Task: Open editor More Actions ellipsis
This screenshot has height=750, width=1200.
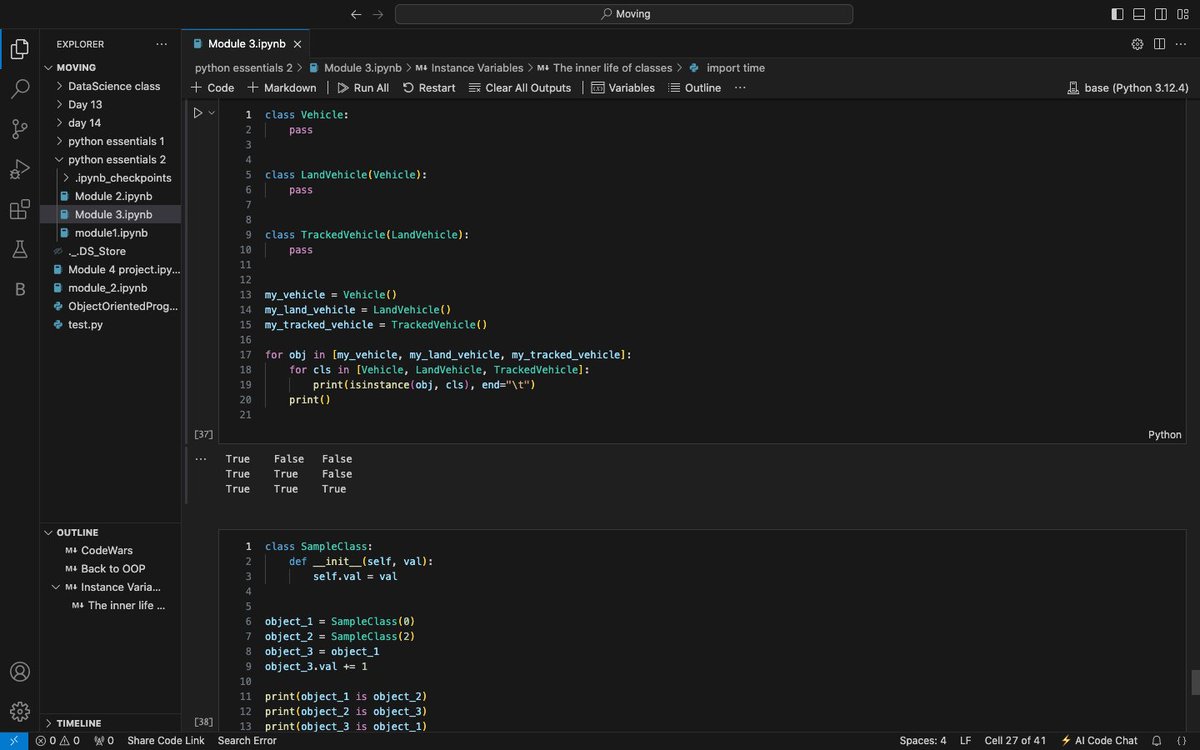Action: tap(1181, 44)
